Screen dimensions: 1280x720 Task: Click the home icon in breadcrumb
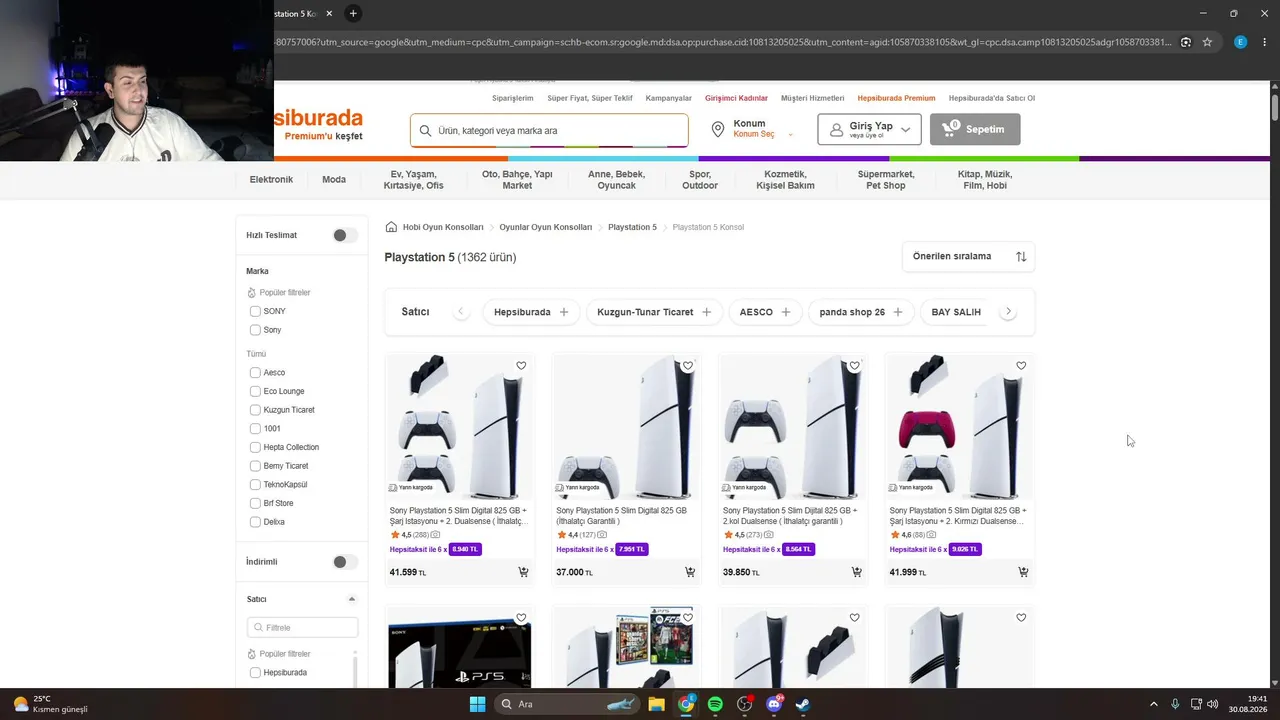tap(391, 227)
